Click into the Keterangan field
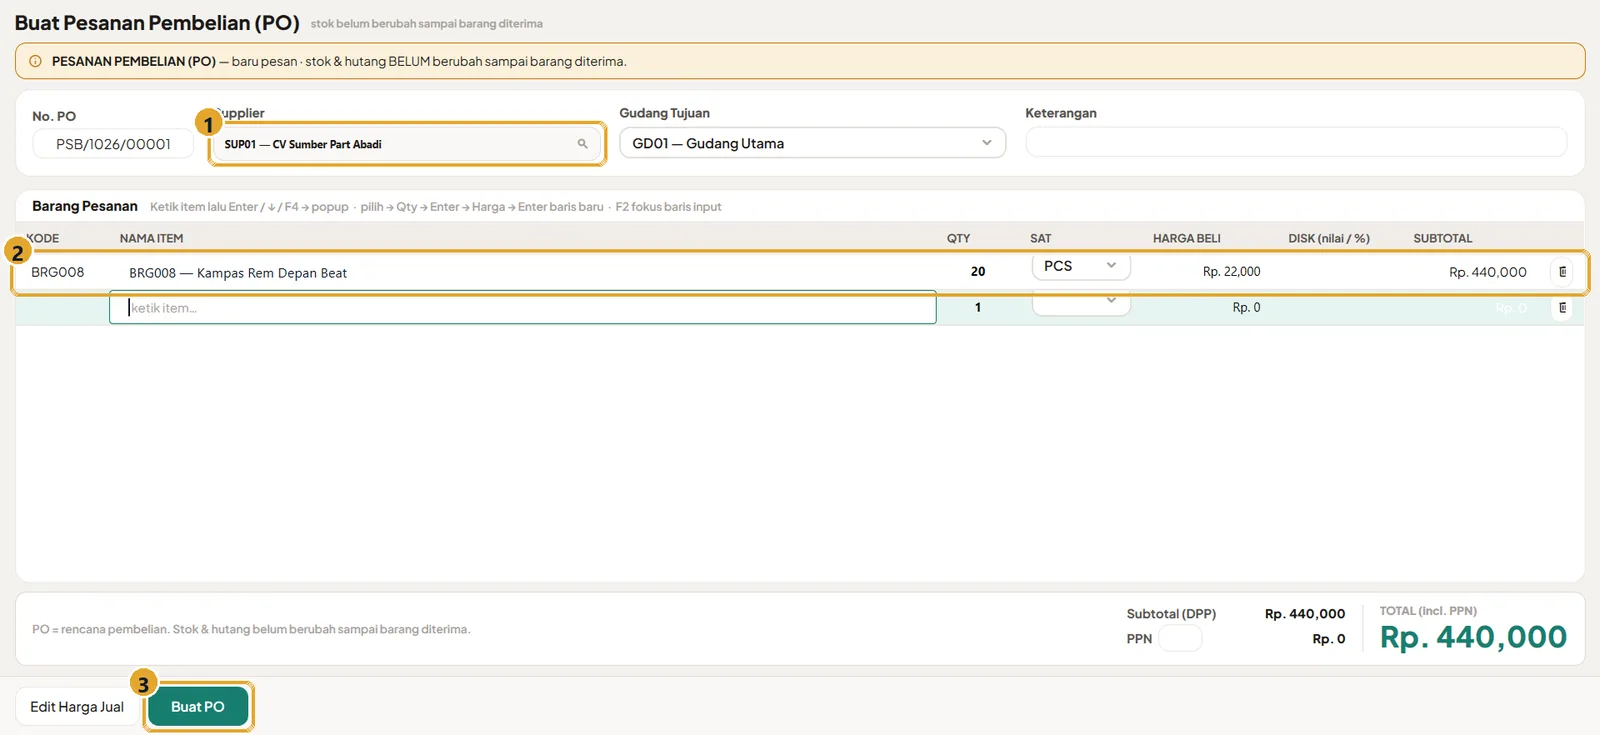1600x735 pixels. click(1296, 142)
